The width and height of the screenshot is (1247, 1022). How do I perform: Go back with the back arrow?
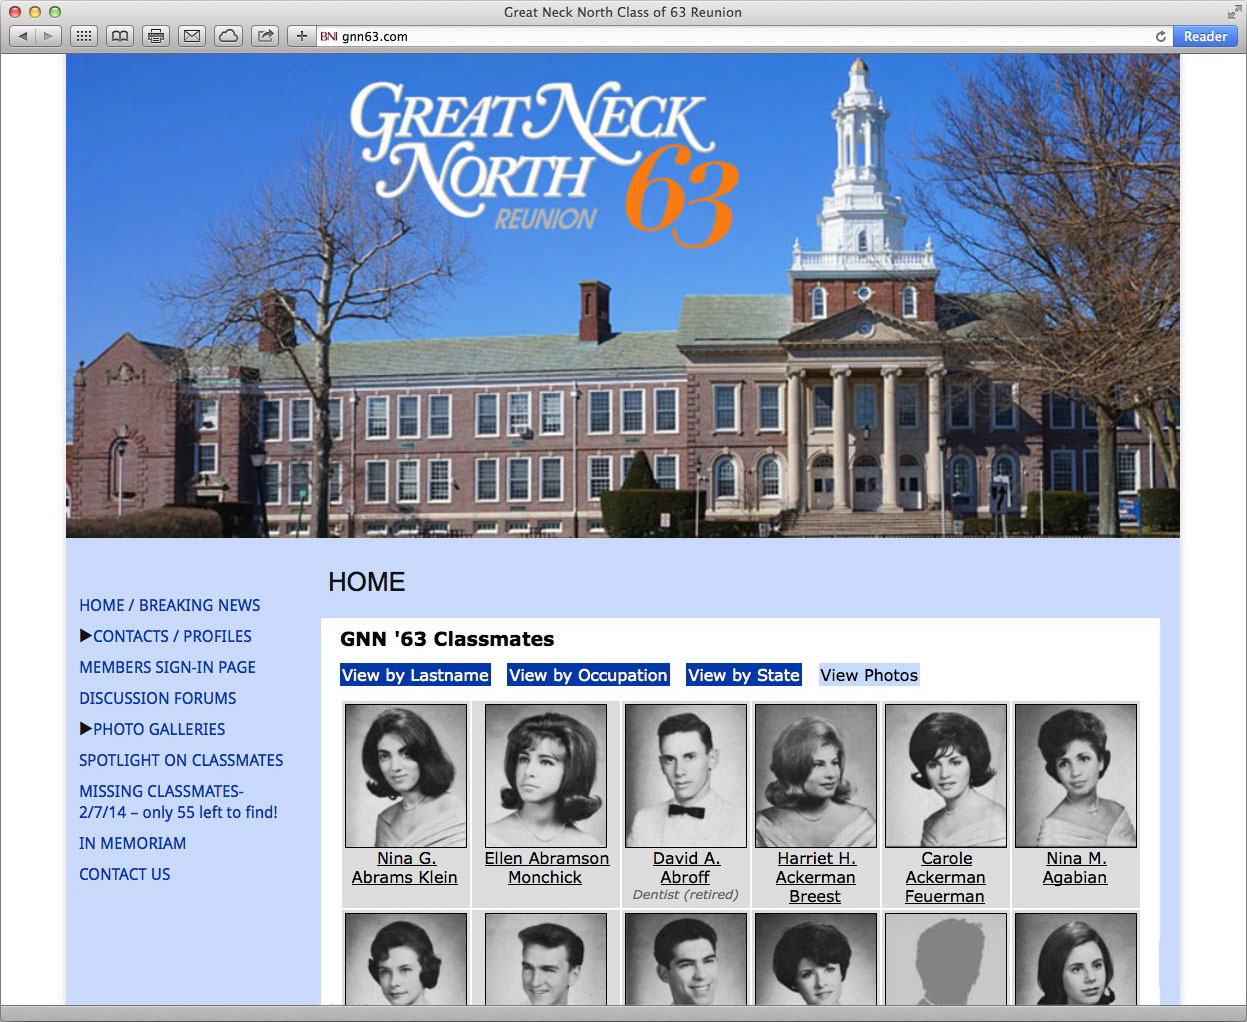23,36
